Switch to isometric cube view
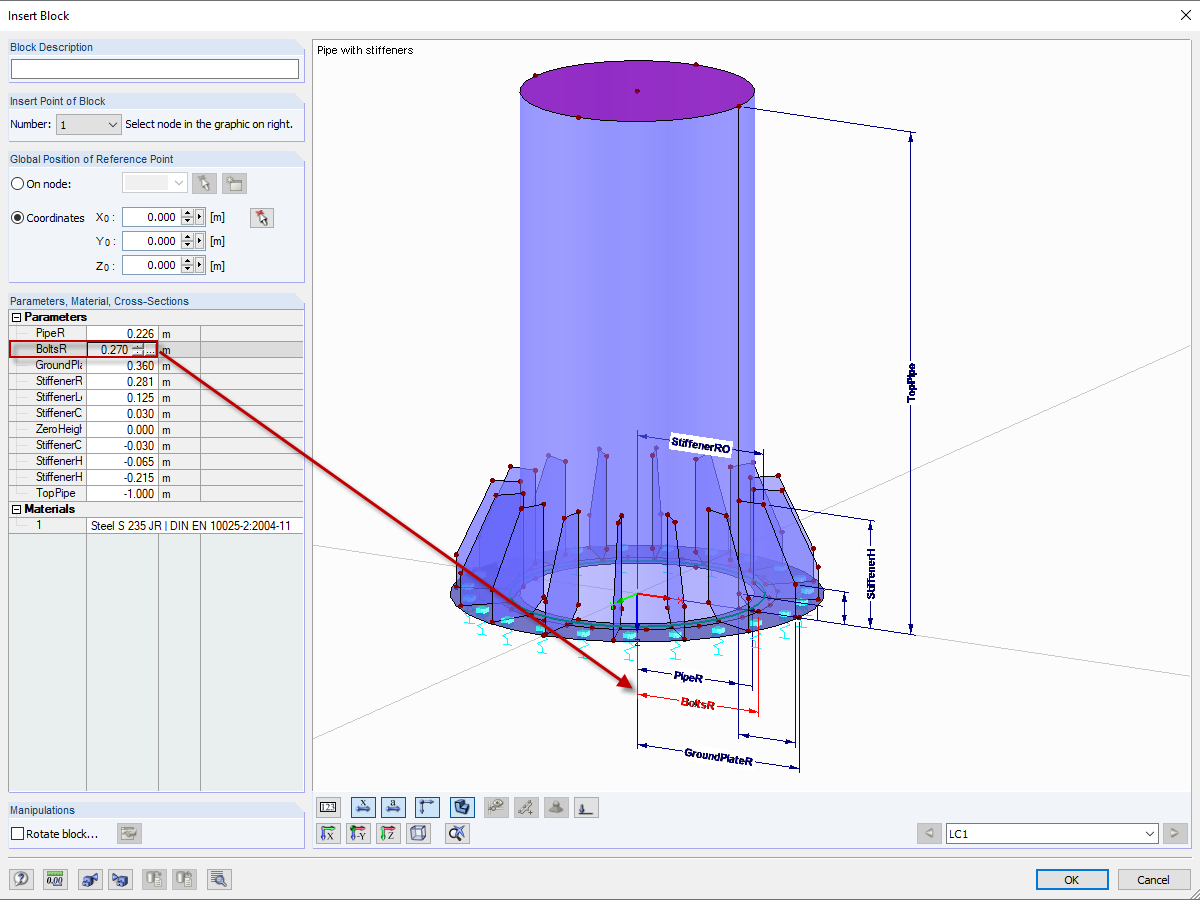Screen dimensions: 1200x900 coord(419,833)
